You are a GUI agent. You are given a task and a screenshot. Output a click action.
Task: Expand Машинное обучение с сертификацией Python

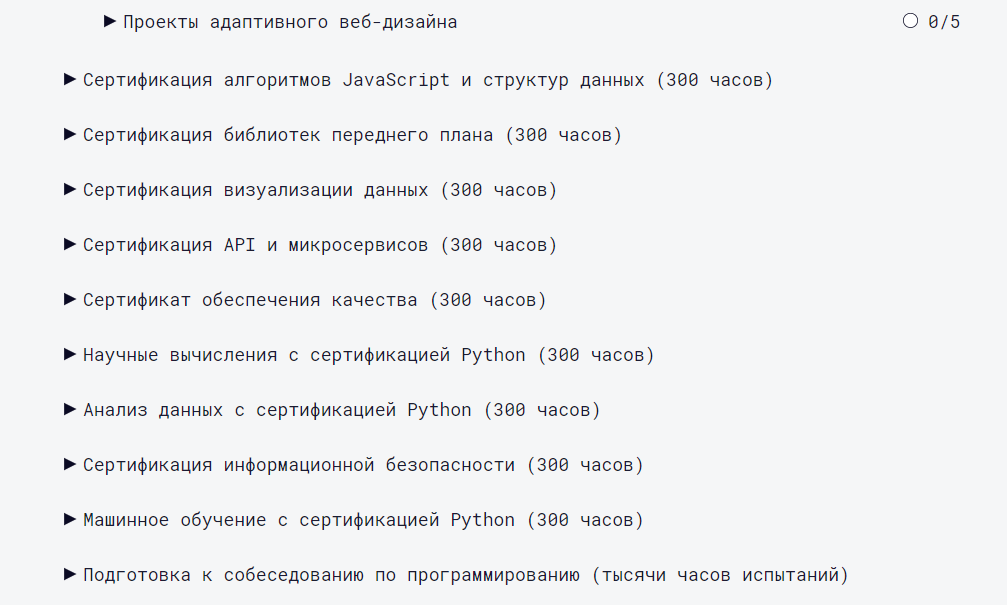point(70,519)
